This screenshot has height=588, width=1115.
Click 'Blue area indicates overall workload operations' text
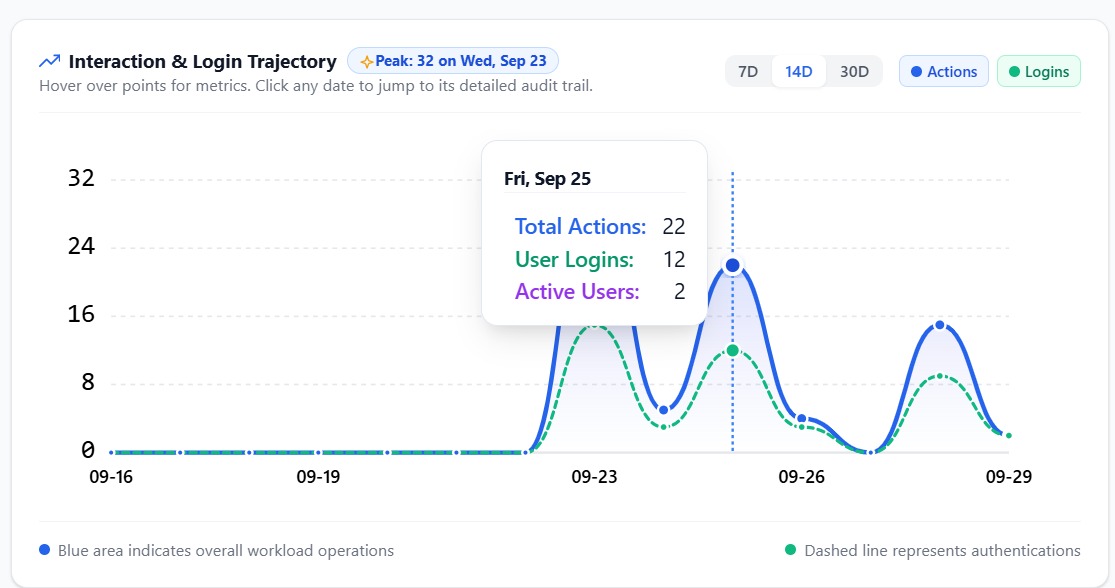coord(225,550)
